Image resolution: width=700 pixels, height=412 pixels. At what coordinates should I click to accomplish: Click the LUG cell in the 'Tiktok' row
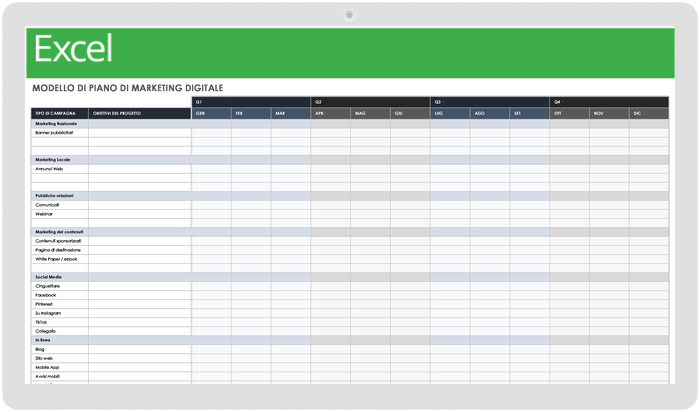450,322
